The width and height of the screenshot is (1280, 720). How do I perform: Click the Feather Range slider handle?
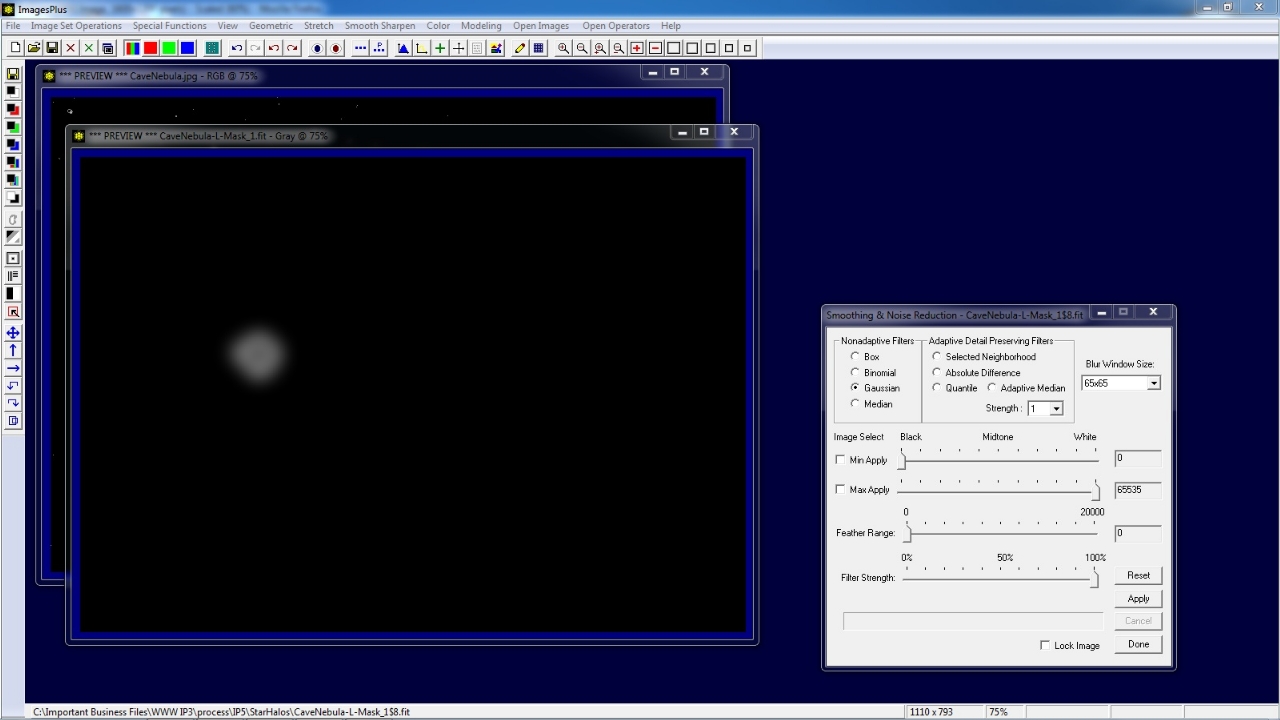908,533
